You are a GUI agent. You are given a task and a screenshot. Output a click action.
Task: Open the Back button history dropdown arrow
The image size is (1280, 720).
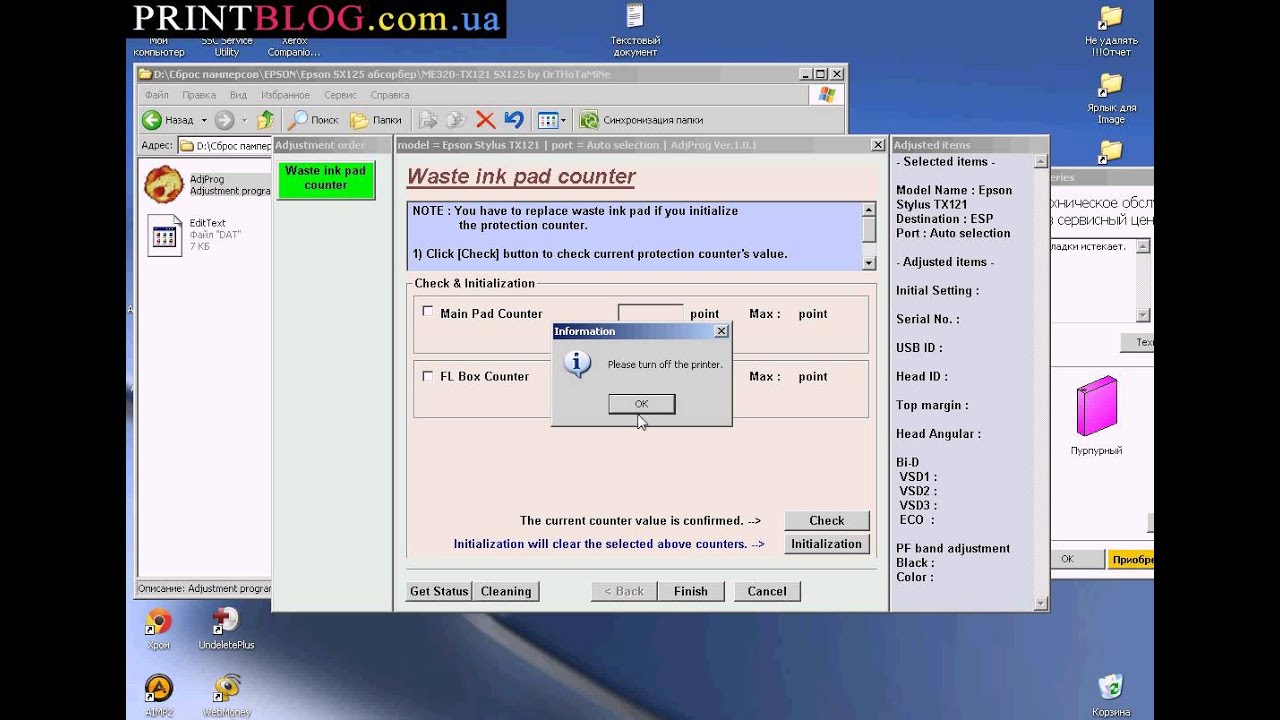click(204, 120)
